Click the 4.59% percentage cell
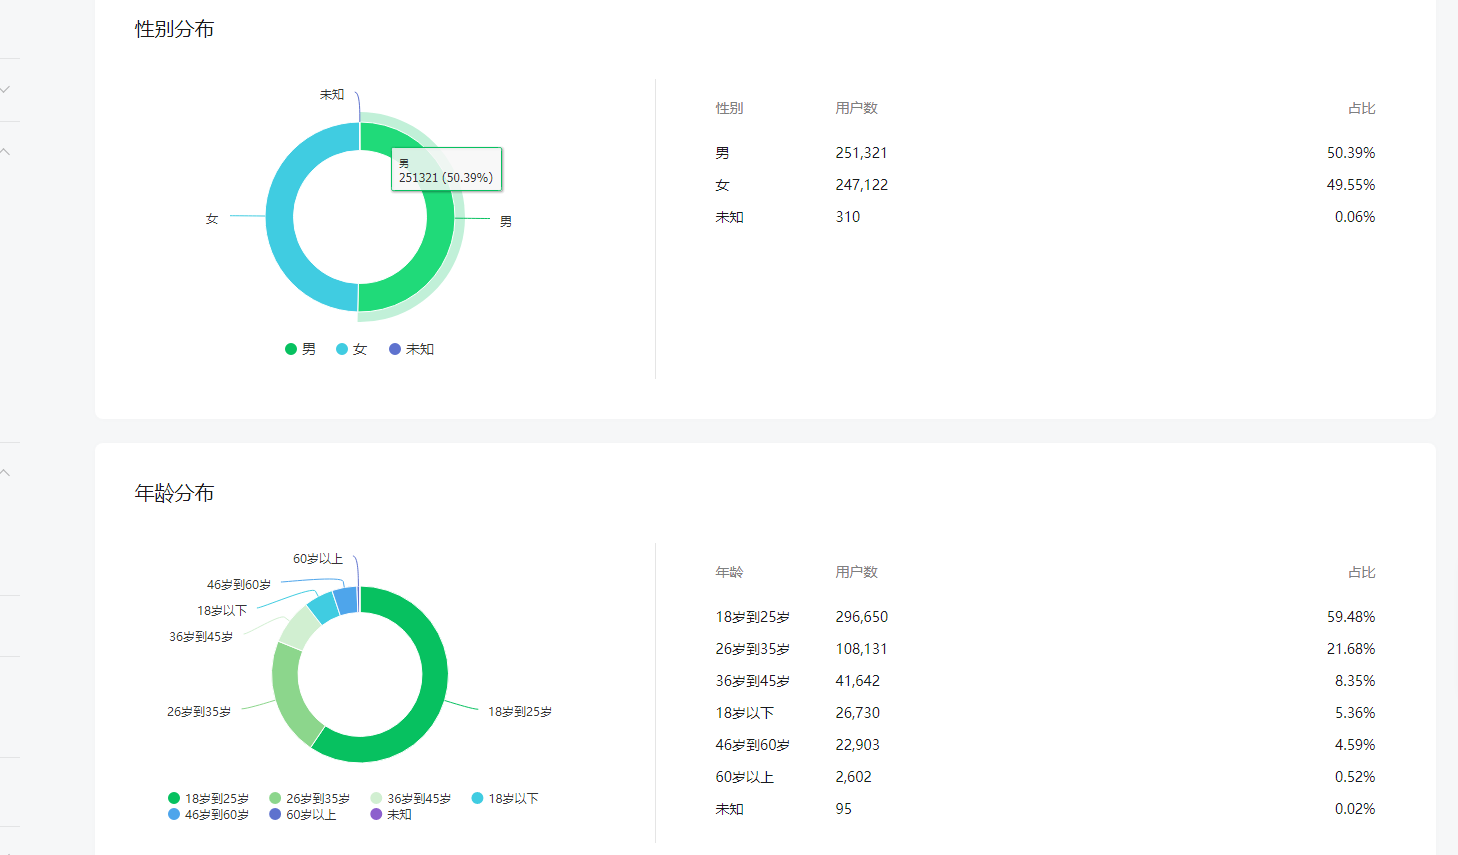Viewport: 1458px width, 855px height. 1355,745
